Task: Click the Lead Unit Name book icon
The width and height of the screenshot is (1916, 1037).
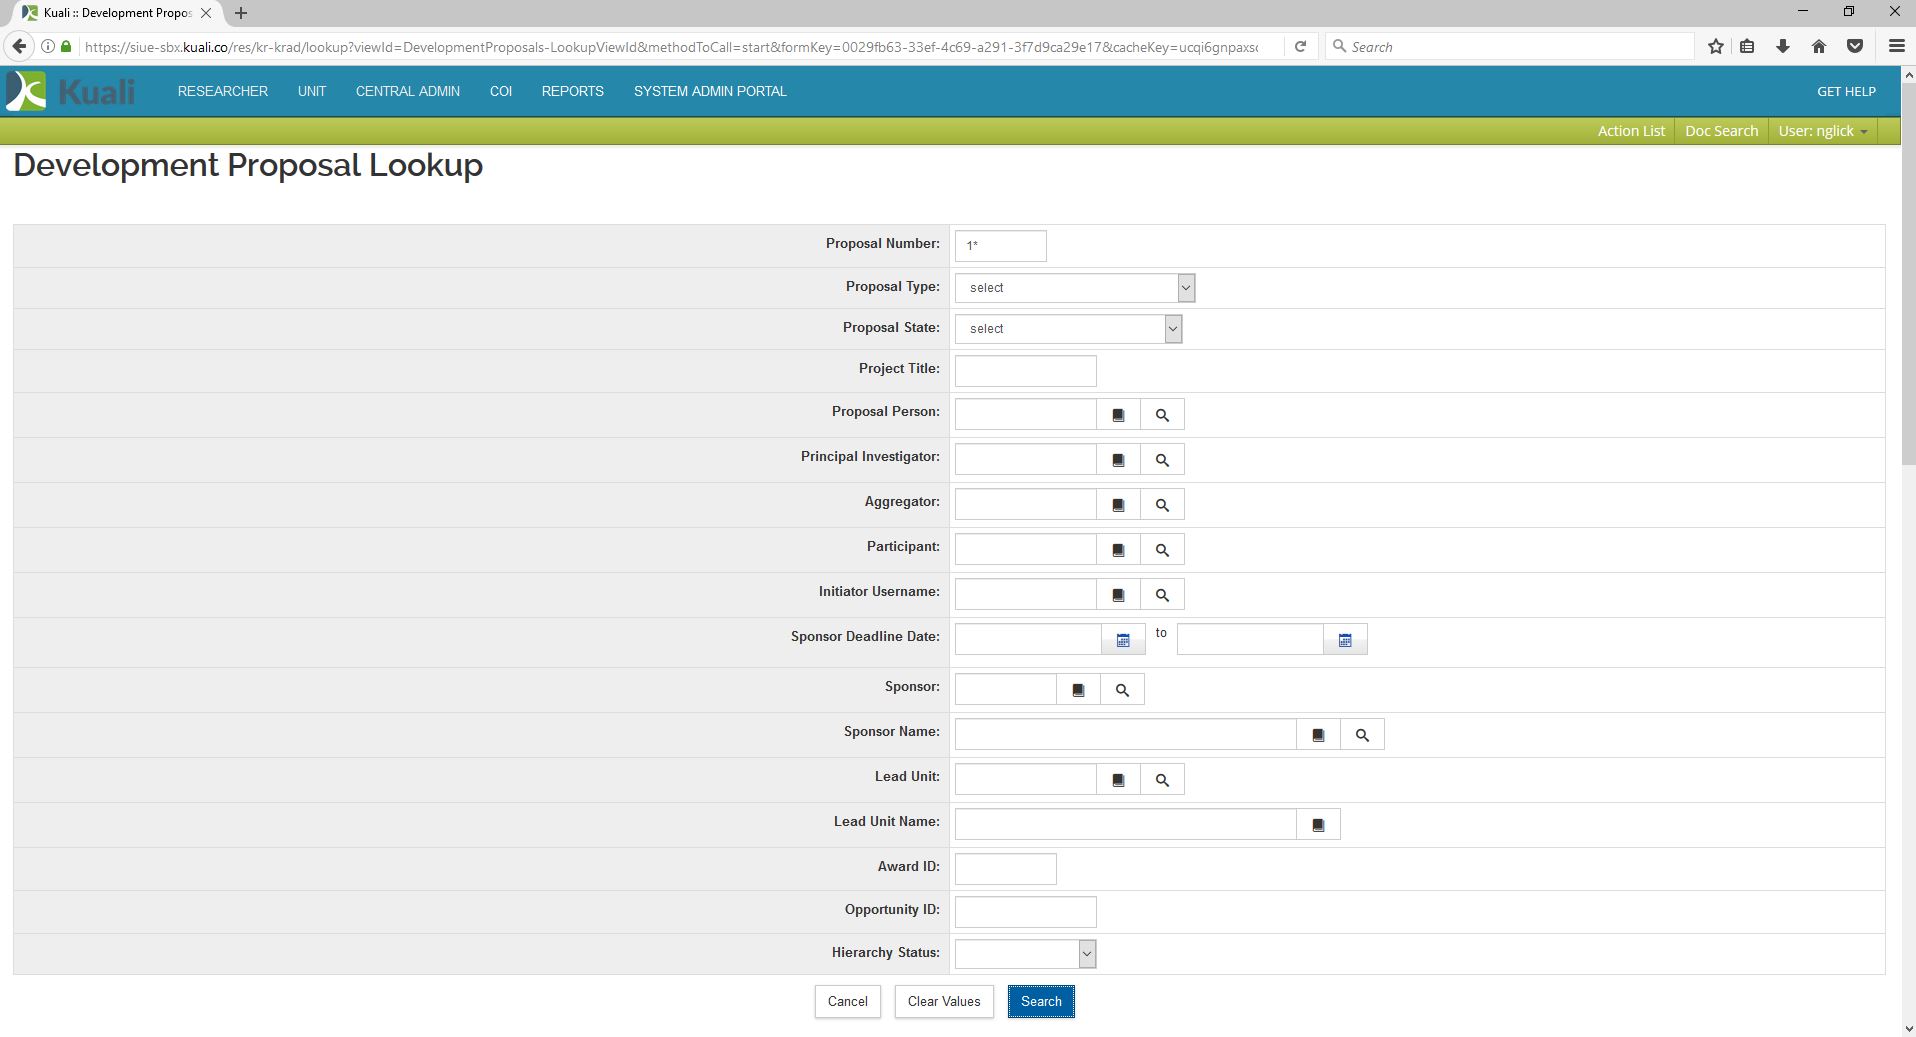Action: point(1318,825)
